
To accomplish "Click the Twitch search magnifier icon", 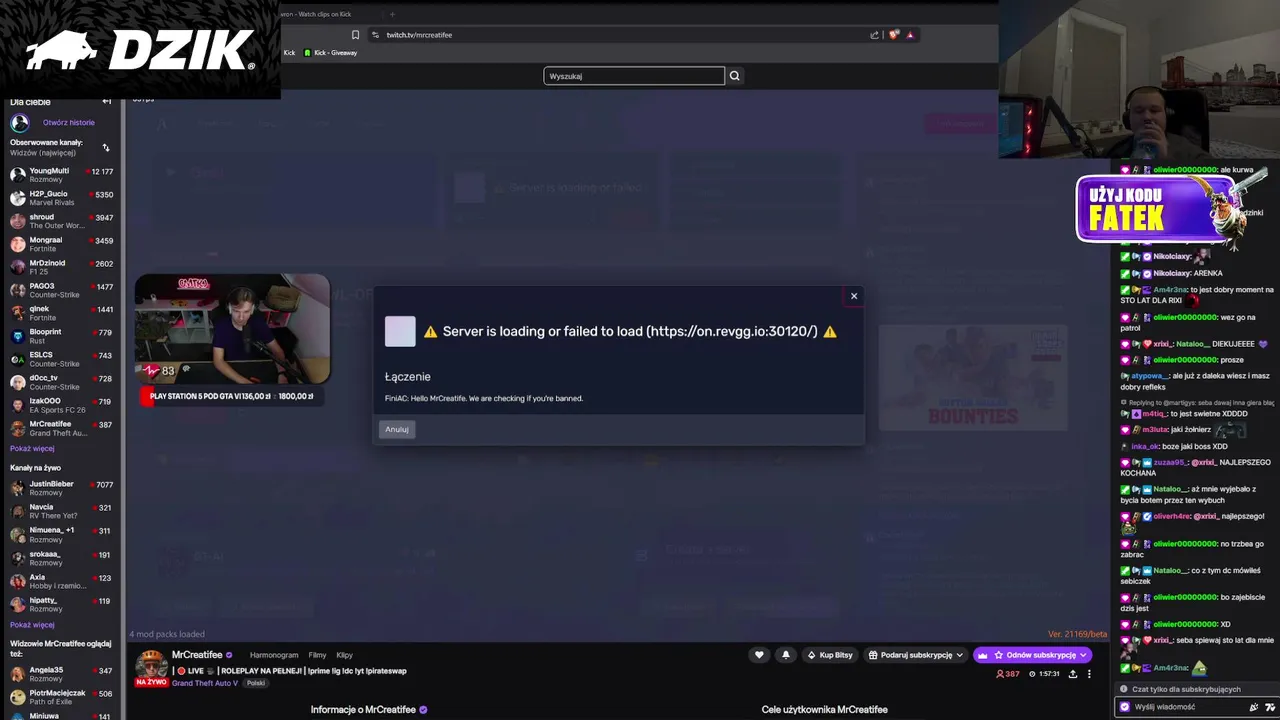I will (x=735, y=76).
